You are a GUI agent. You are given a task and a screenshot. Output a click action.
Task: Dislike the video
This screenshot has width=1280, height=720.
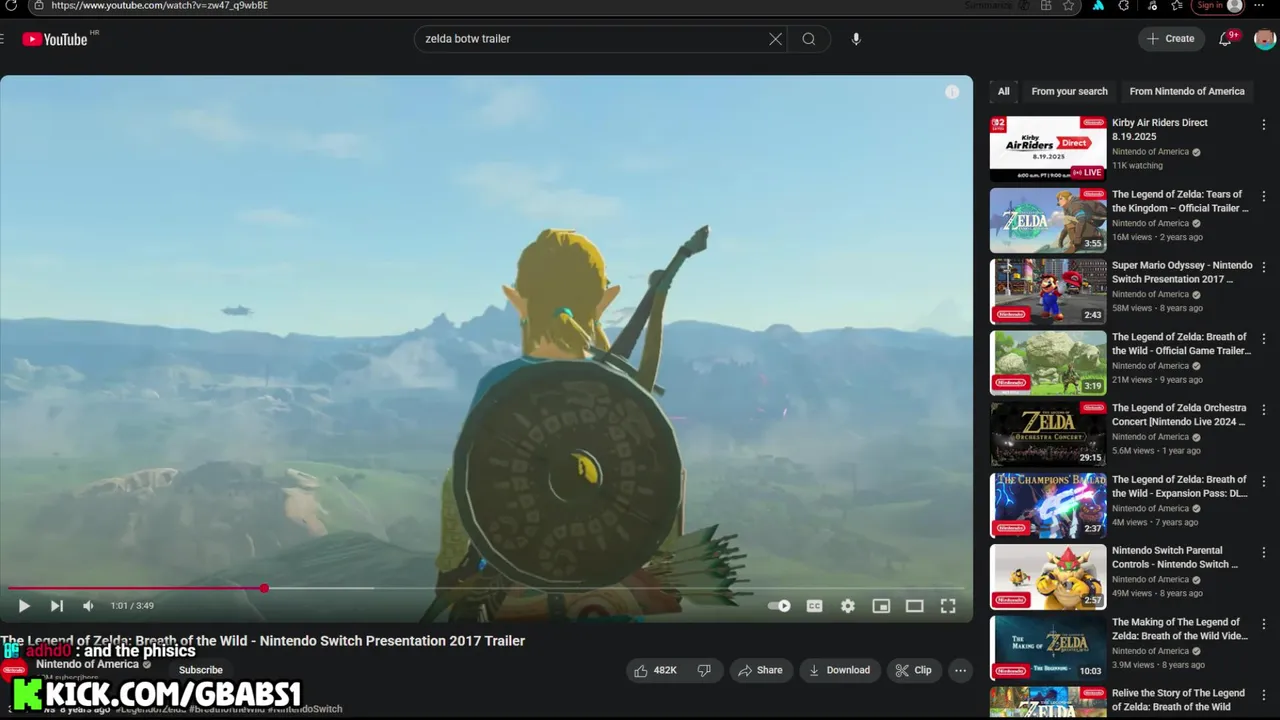(x=704, y=670)
